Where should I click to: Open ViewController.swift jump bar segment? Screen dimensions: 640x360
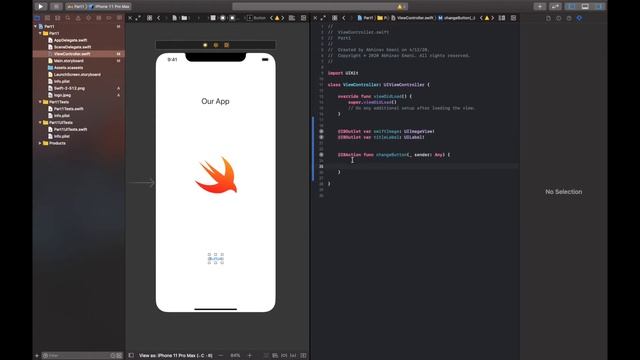click(412, 18)
